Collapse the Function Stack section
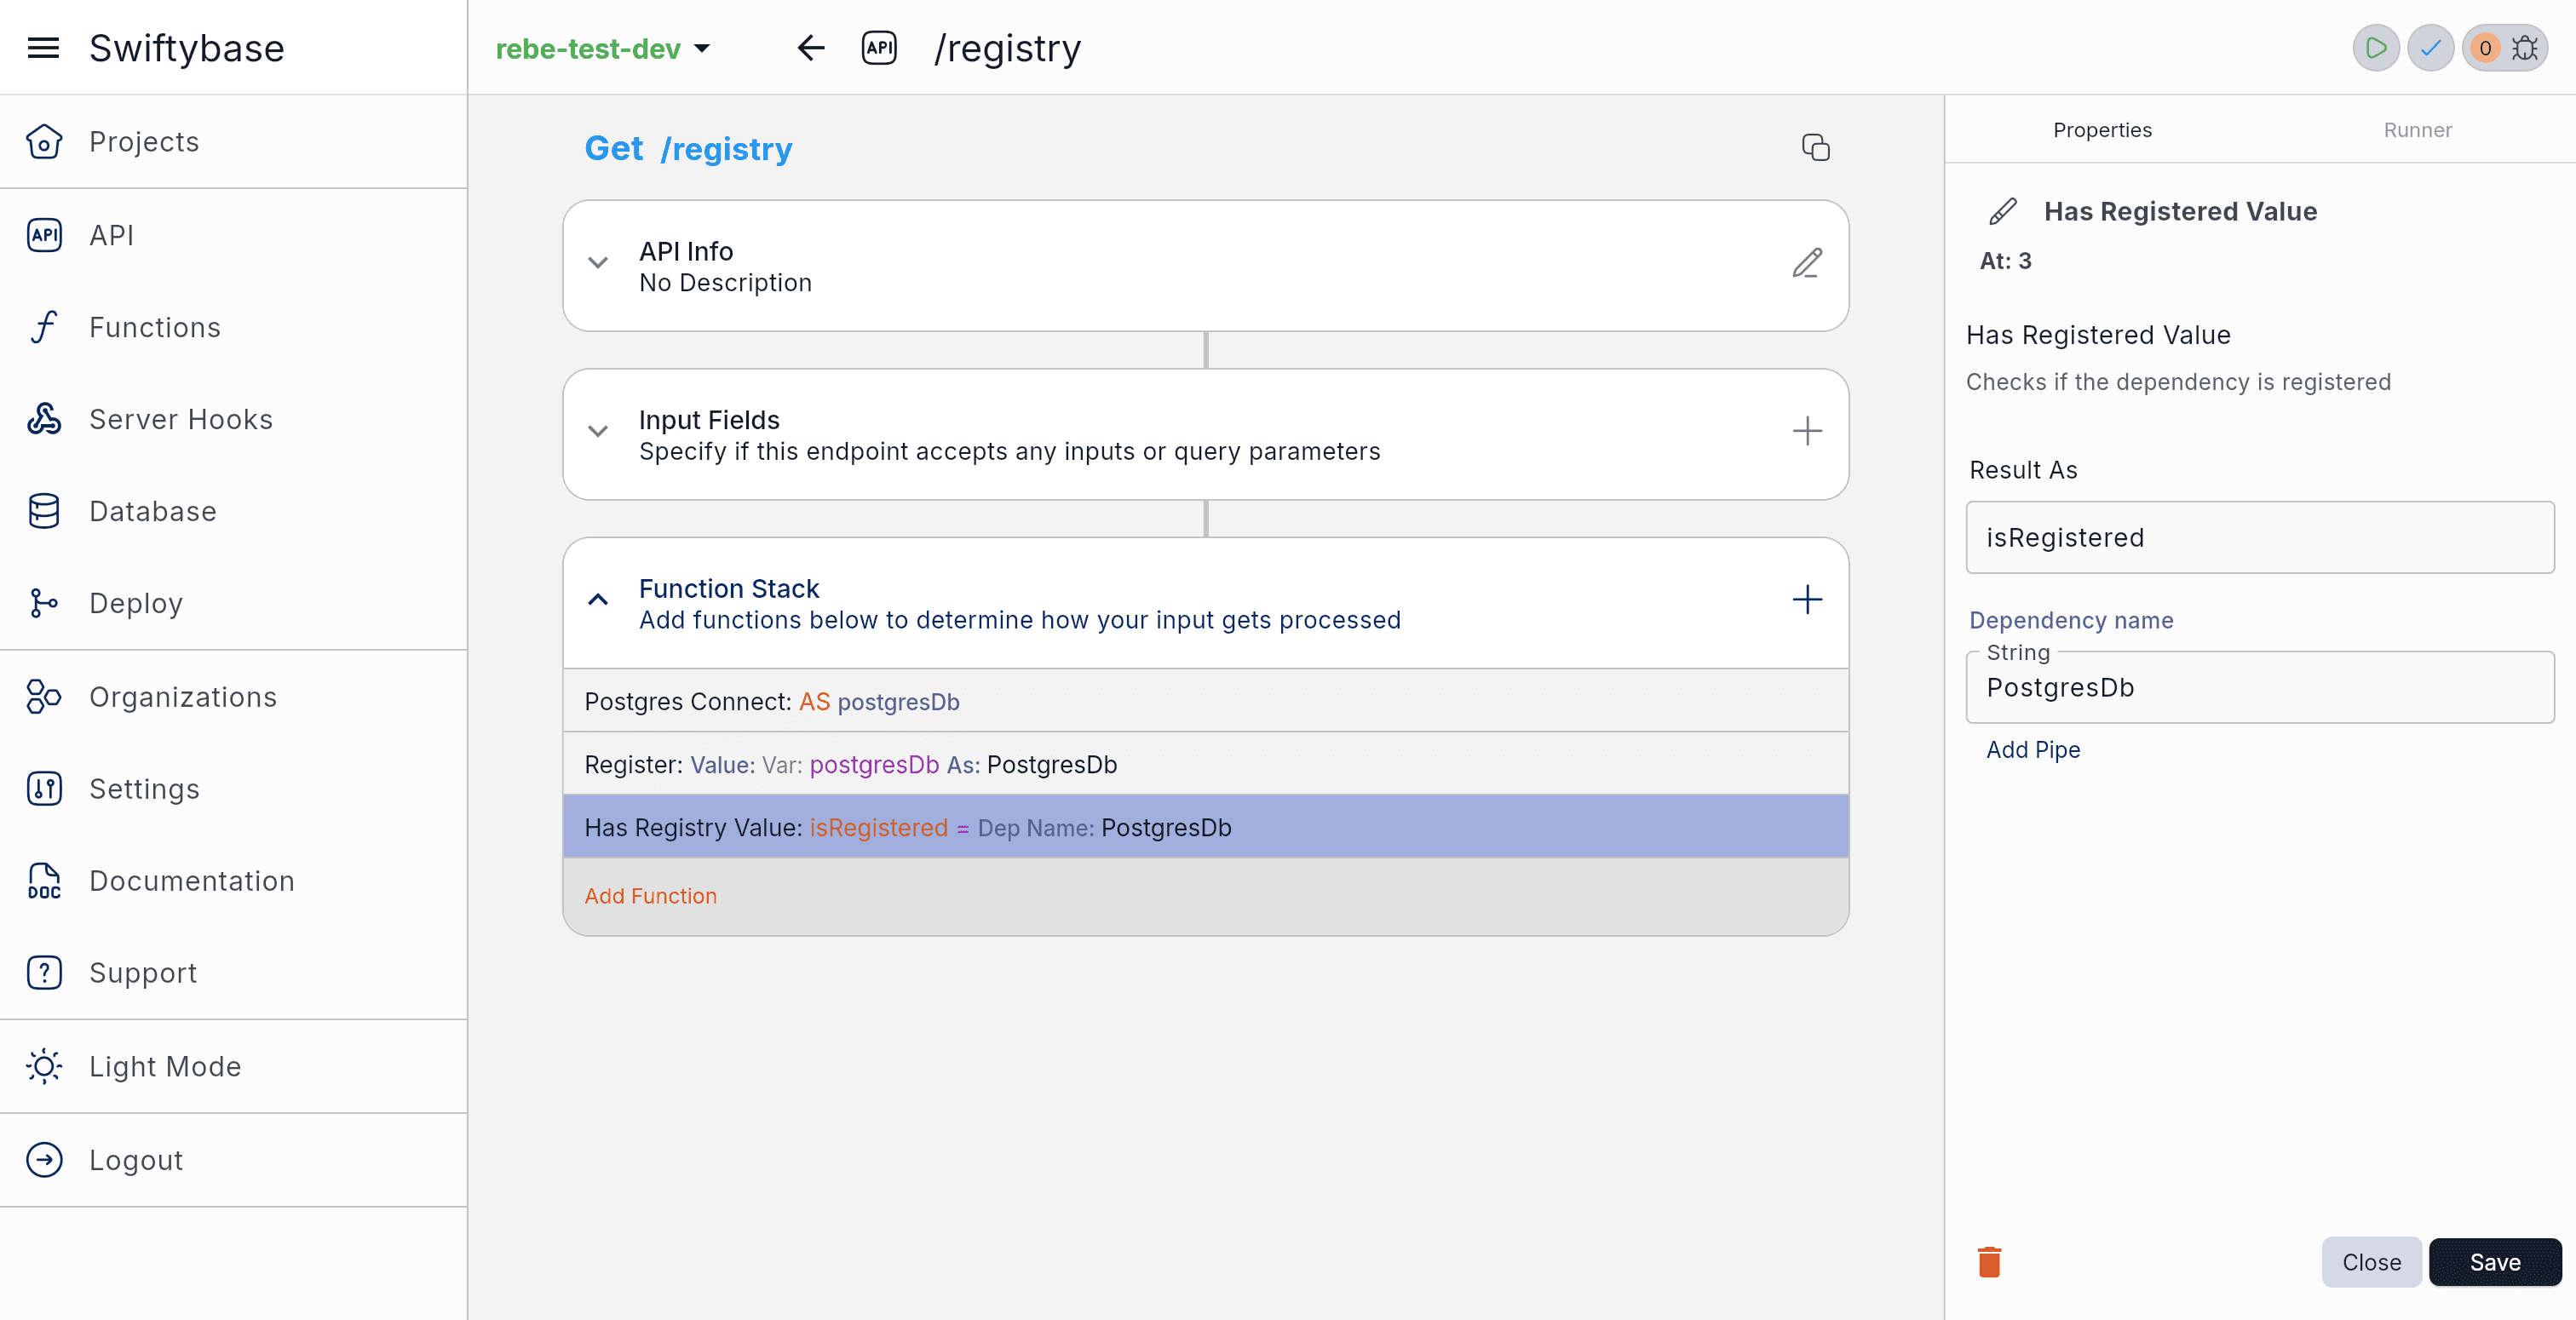The image size is (2576, 1320). pos(598,600)
